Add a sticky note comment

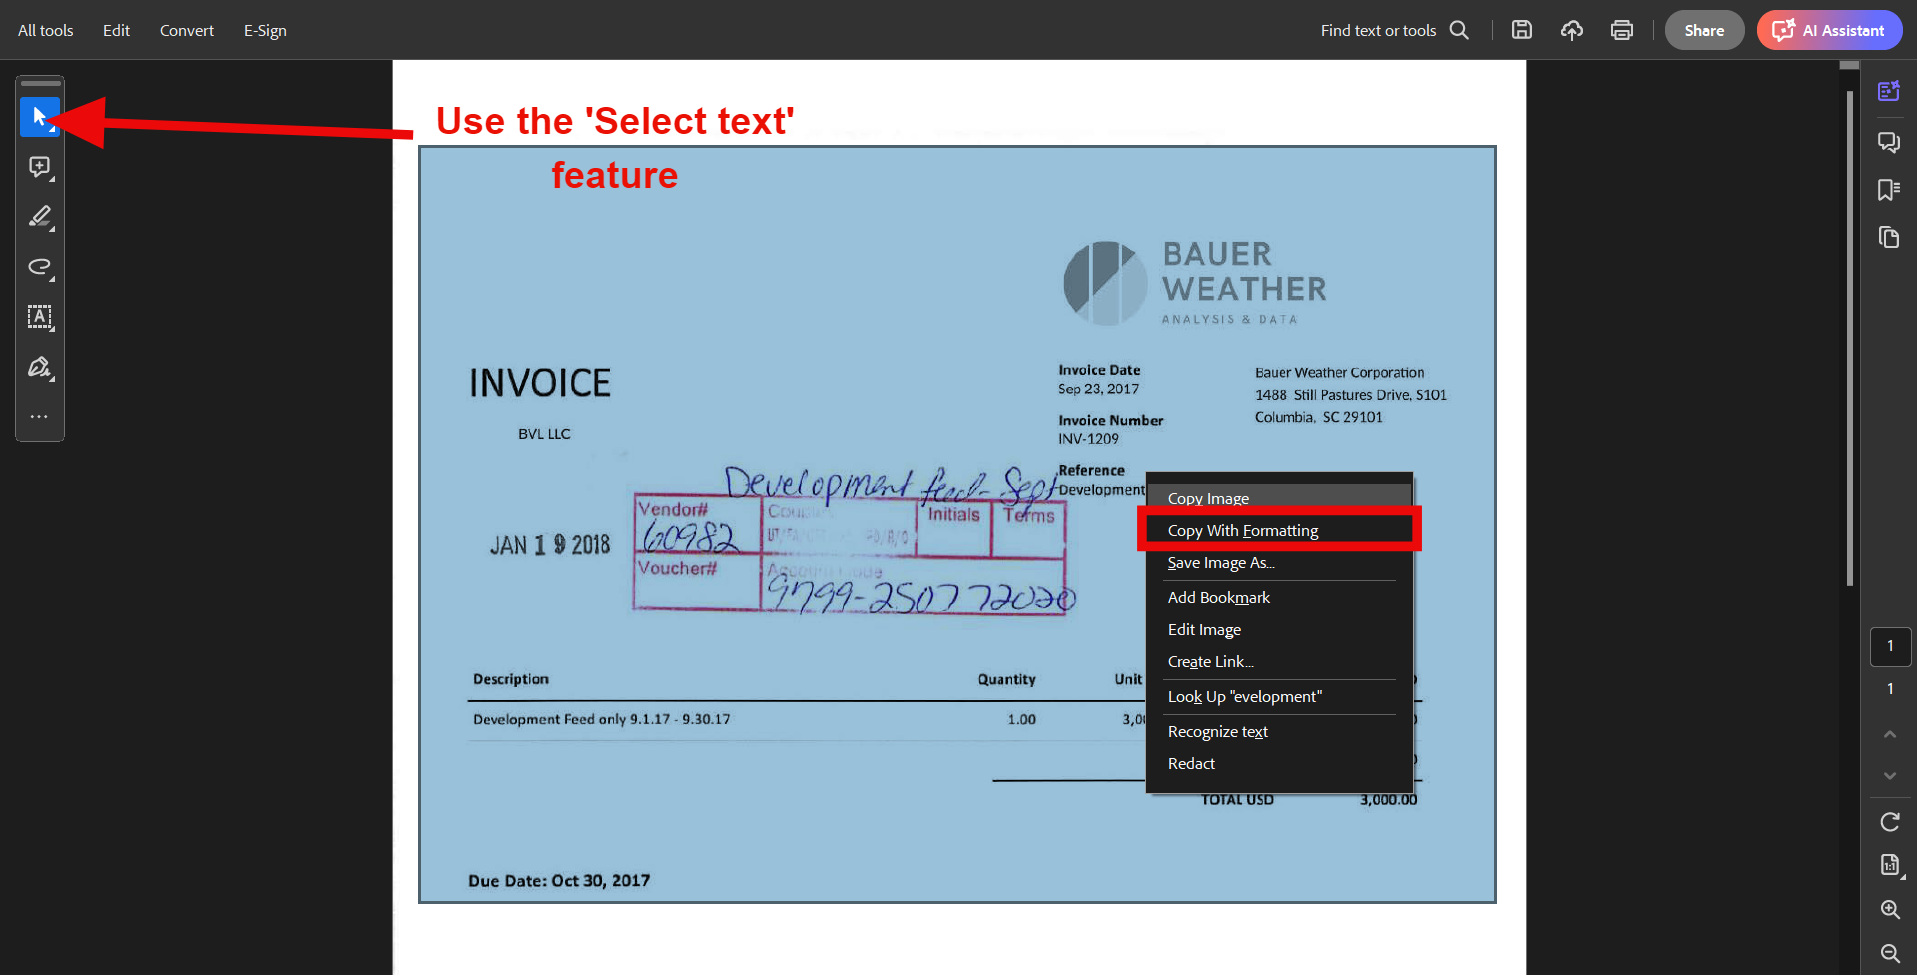[x=40, y=167]
